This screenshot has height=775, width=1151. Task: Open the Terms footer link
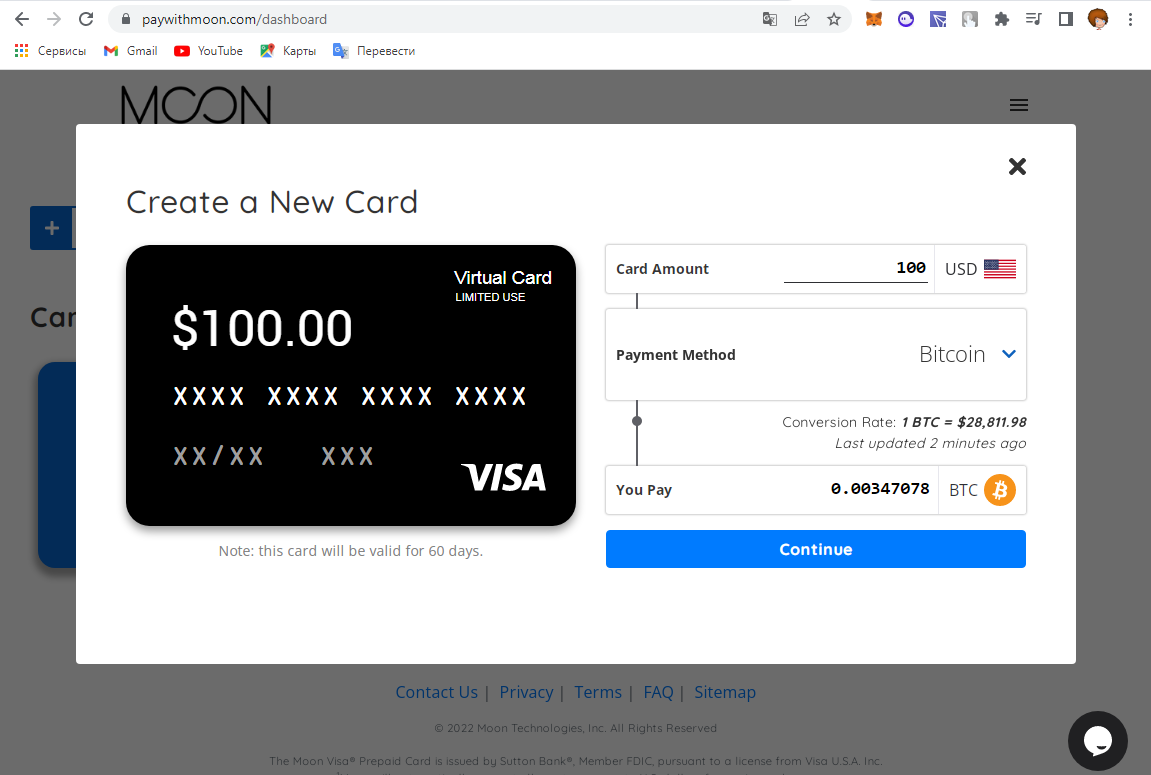click(598, 692)
